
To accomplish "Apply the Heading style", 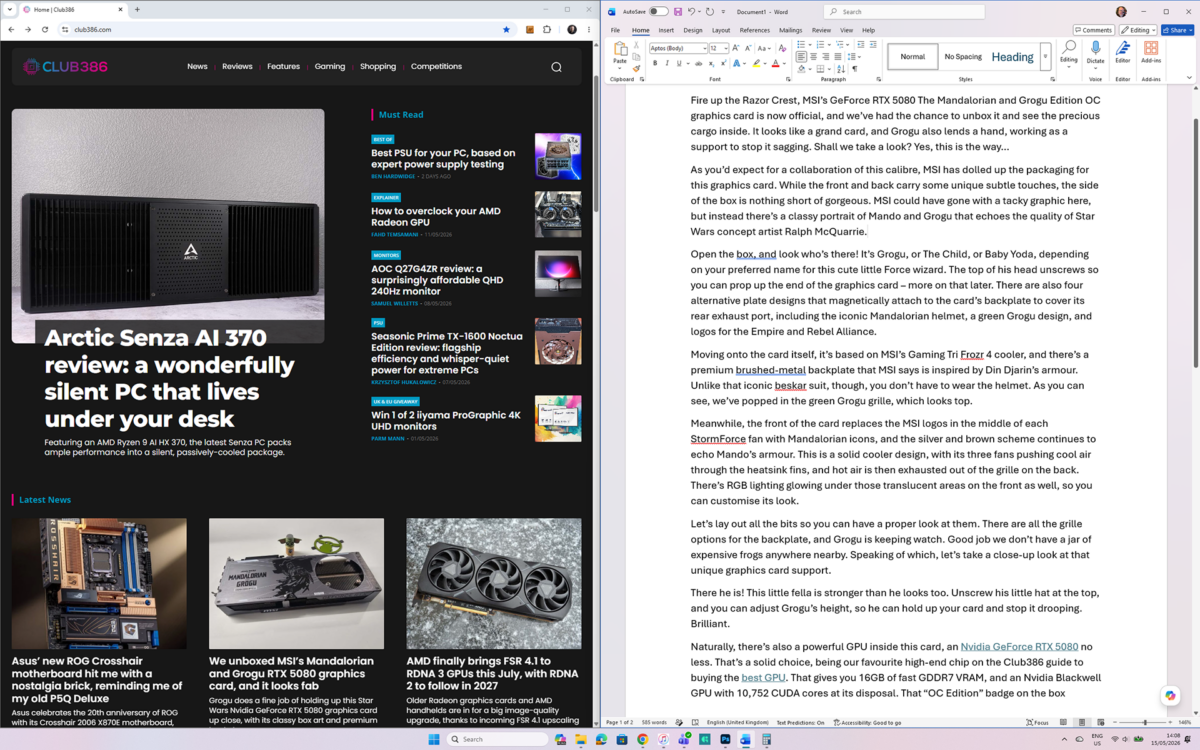I will click(1012, 57).
